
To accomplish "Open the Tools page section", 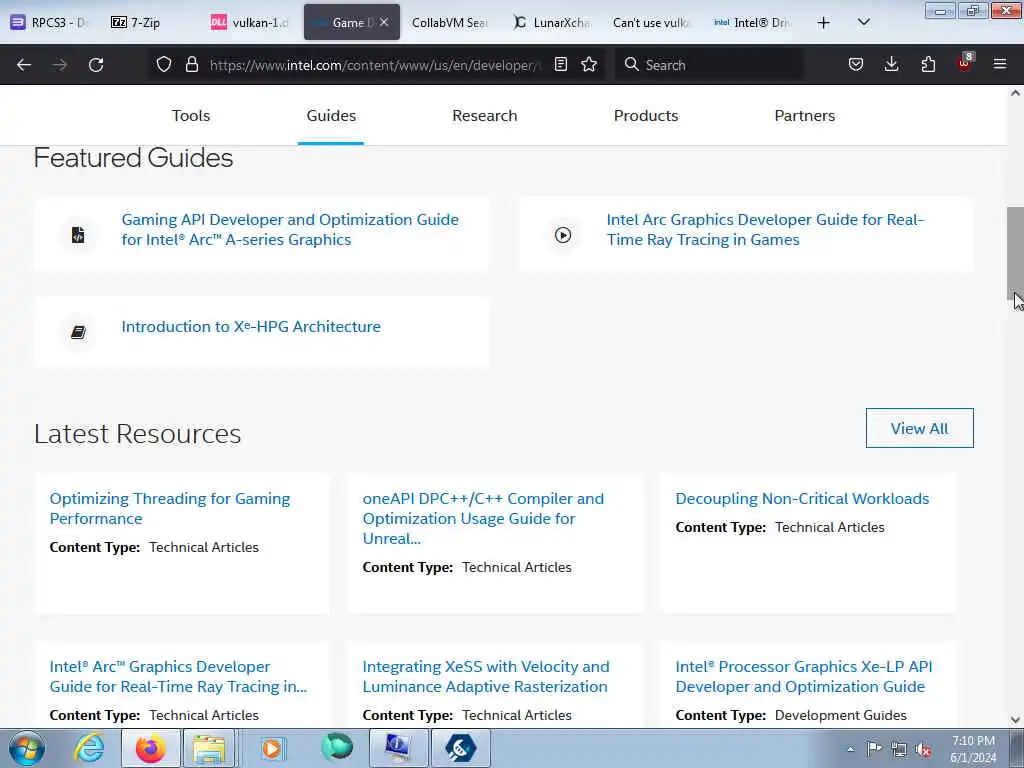I will (x=191, y=116).
